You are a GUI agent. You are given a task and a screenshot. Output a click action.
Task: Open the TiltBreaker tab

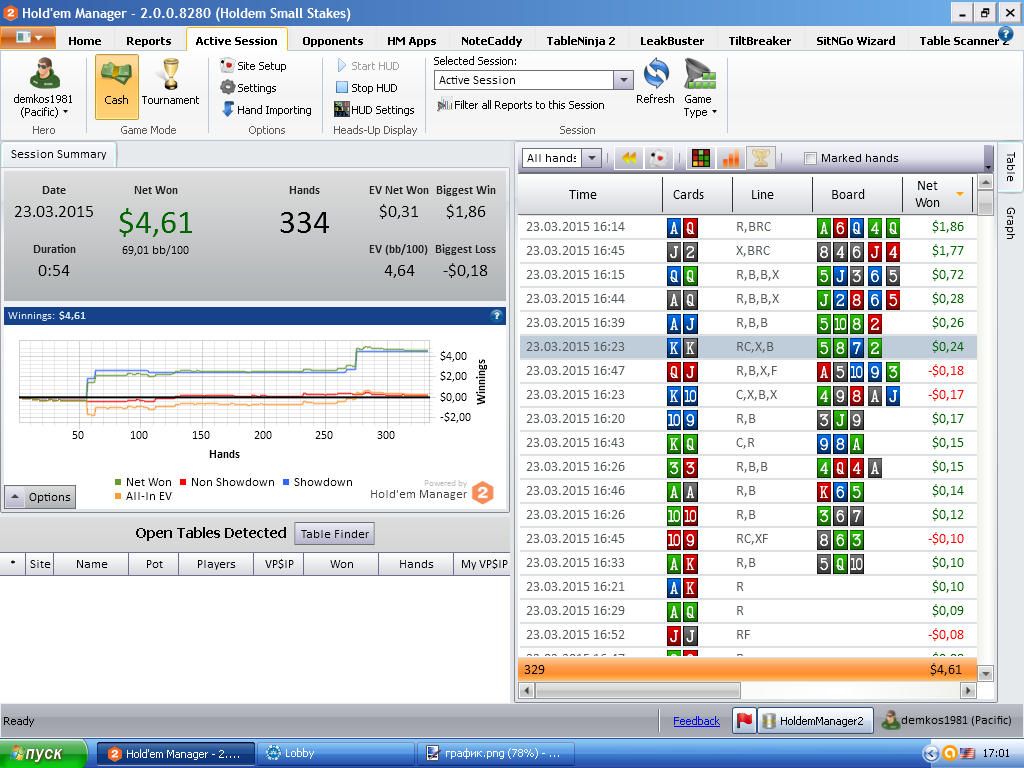point(760,40)
